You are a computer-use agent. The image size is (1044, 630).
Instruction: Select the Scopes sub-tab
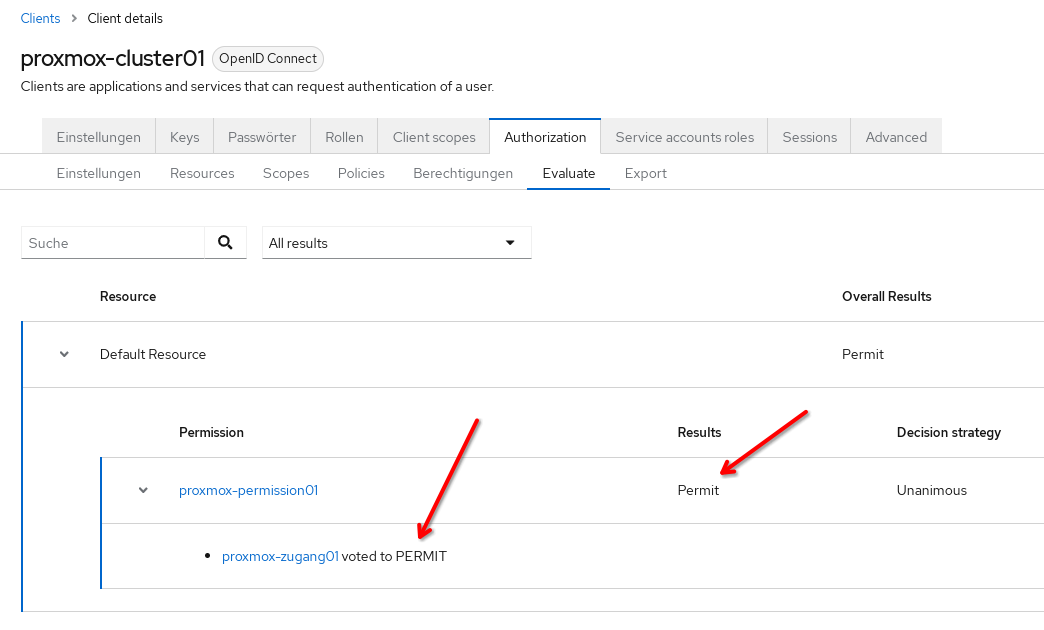click(x=286, y=173)
